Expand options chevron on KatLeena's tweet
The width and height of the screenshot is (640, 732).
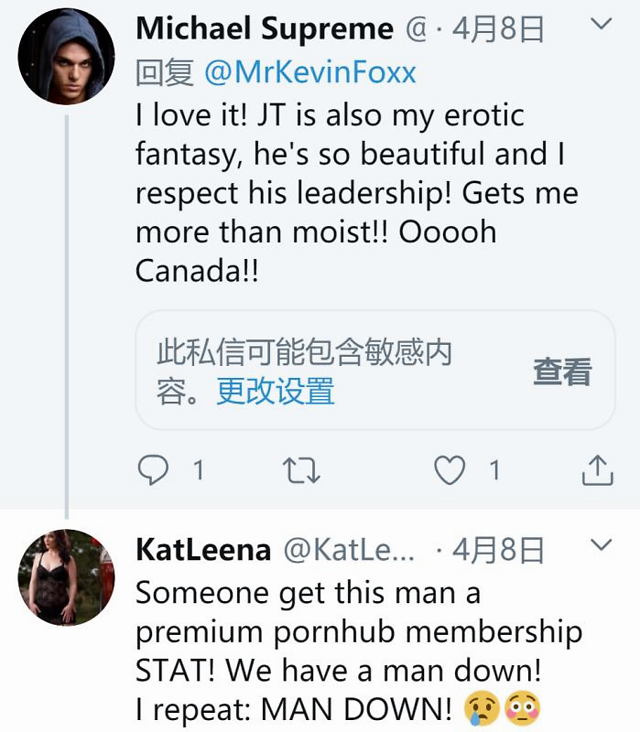coord(600,545)
